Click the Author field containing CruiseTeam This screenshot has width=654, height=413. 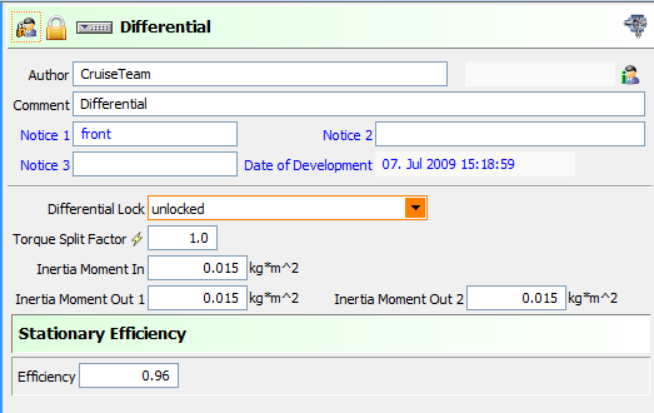pyautogui.click(x=260, y=74)
